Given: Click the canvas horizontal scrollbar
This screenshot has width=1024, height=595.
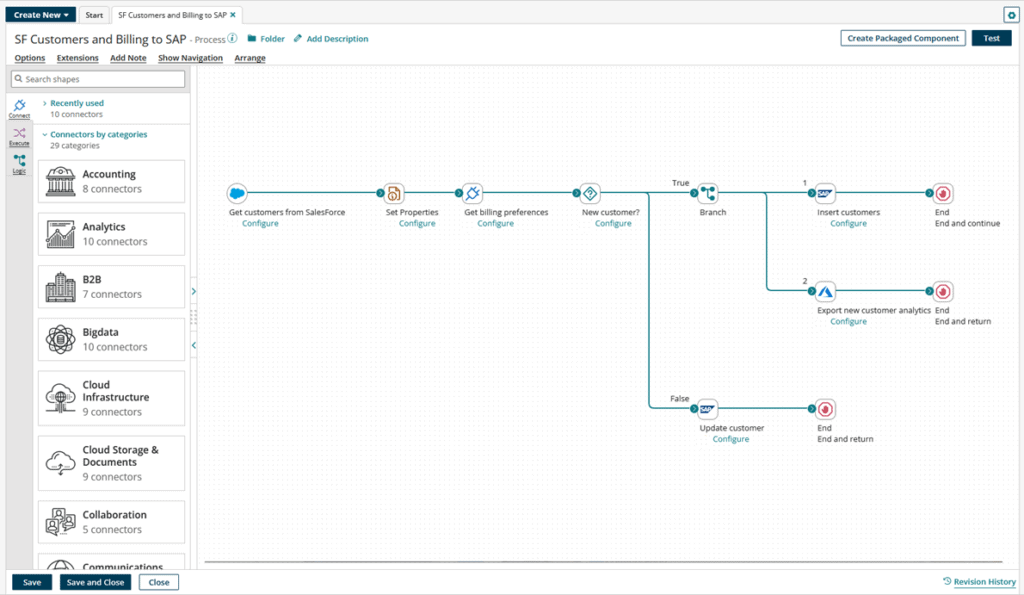Looking at the screenshot, I should point(603,562).
